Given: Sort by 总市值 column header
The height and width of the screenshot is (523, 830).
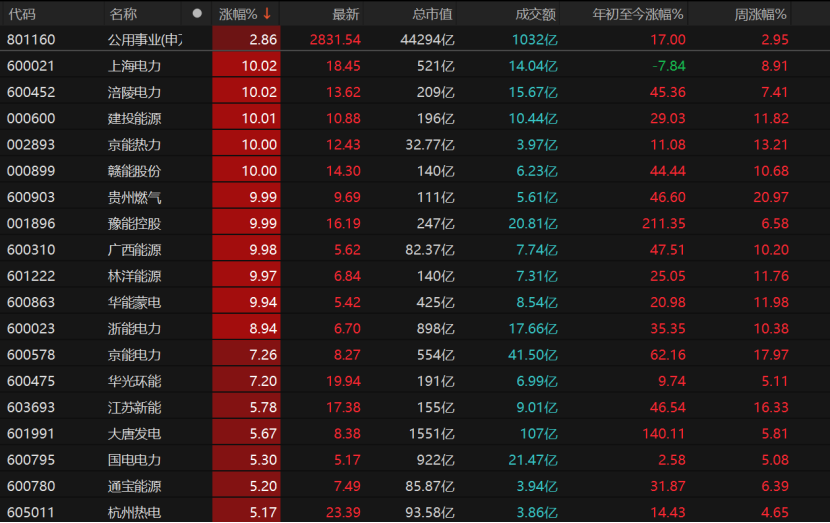Looking at the screenshot, I should click(432, 14).
